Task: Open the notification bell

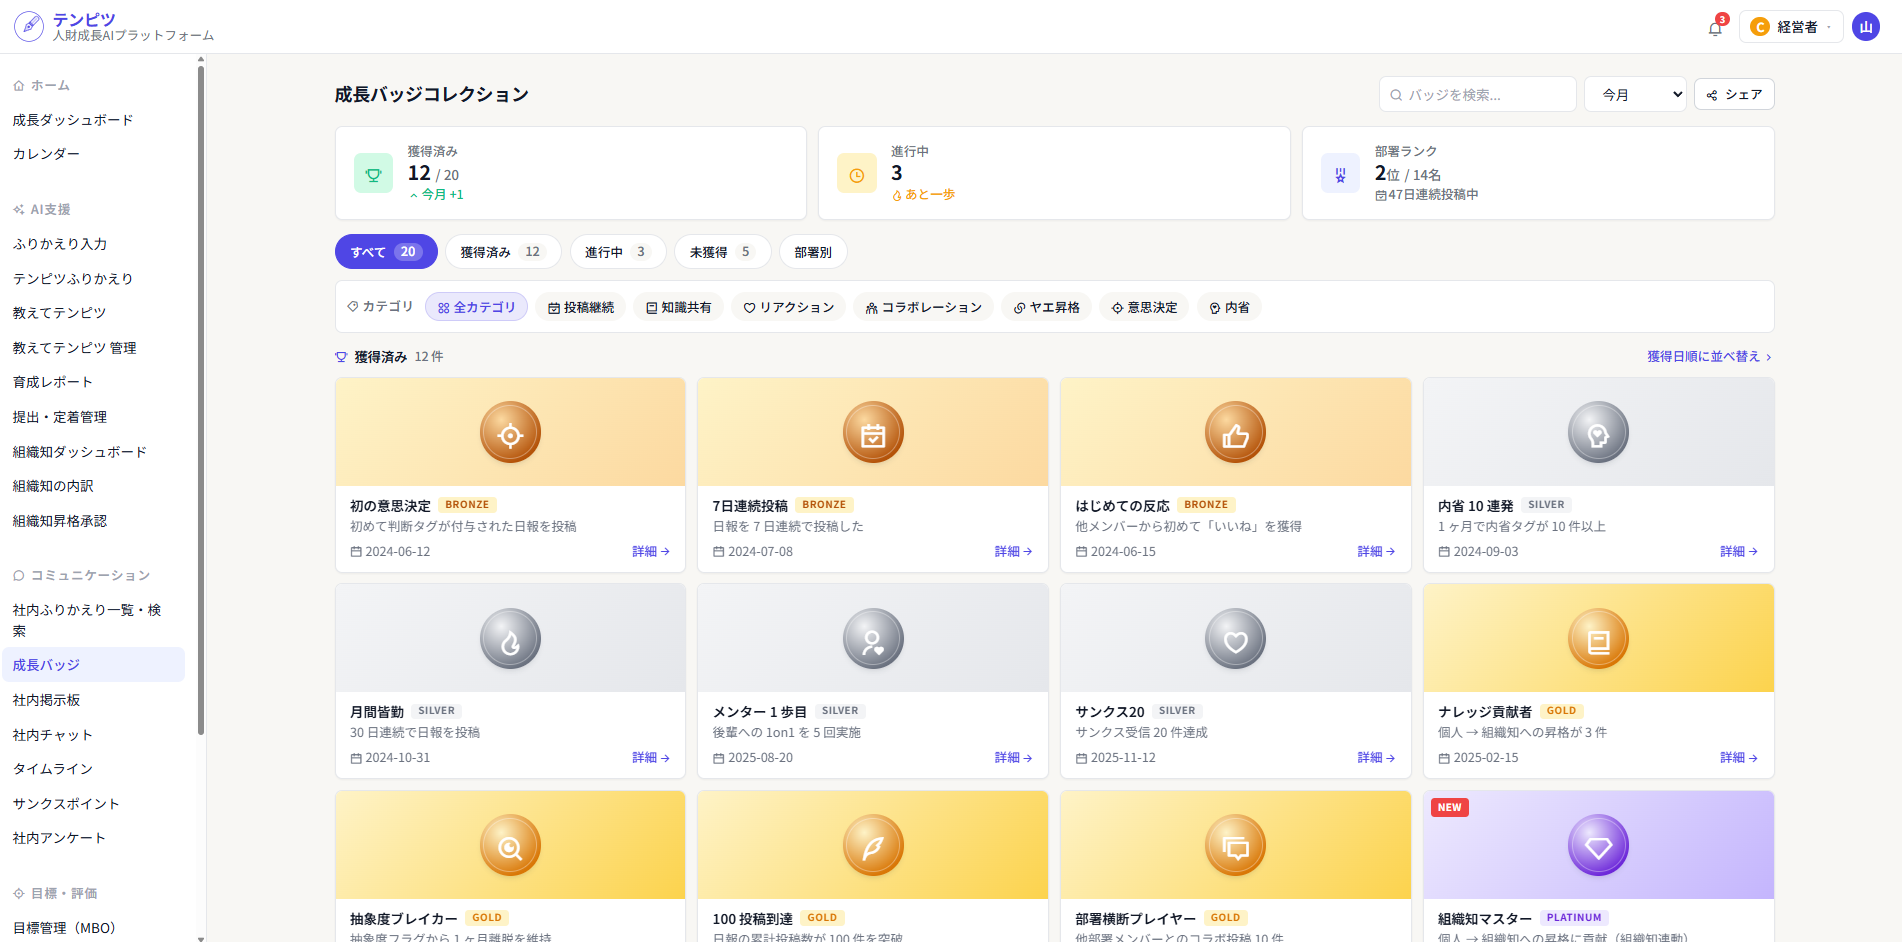Action: tap(1715, 27)
